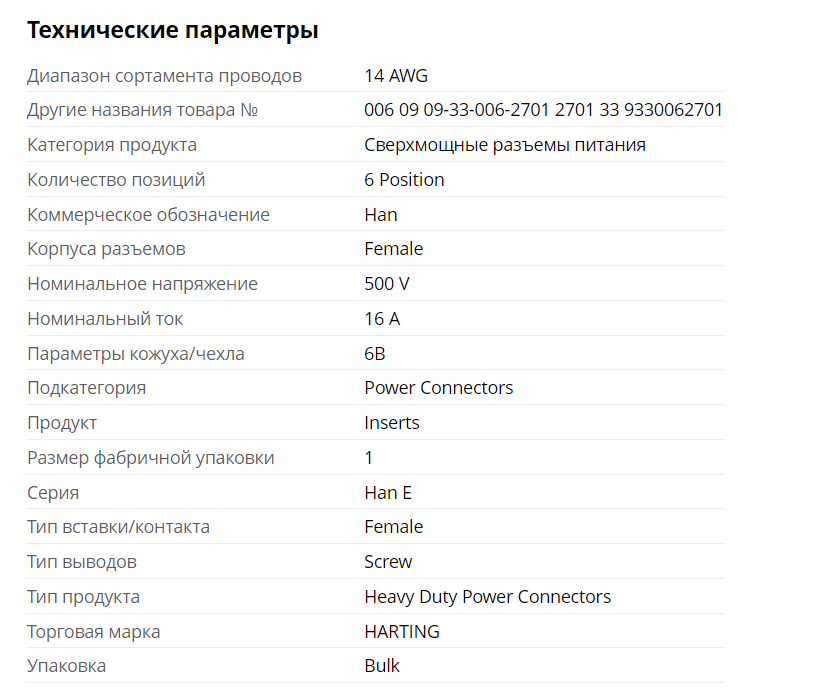Click the '500 V' rated voltage value
The image size is (830, 690).
coord(387,284)
